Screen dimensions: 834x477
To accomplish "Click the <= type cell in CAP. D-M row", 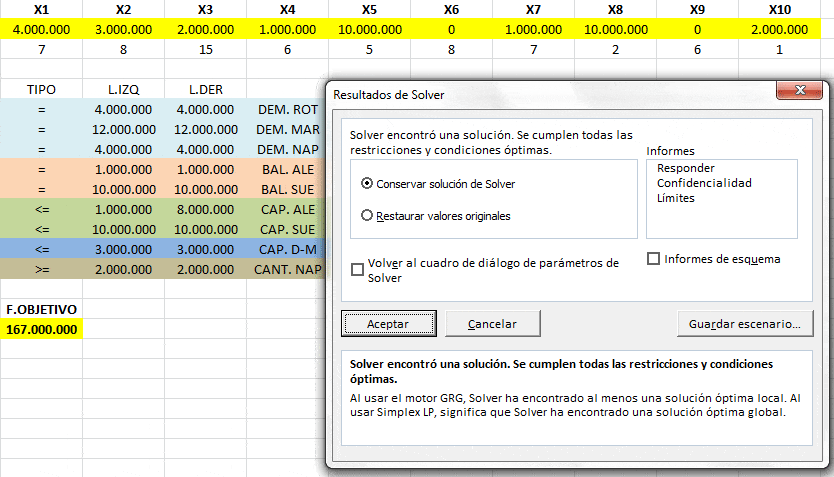I will pos(41,249).
